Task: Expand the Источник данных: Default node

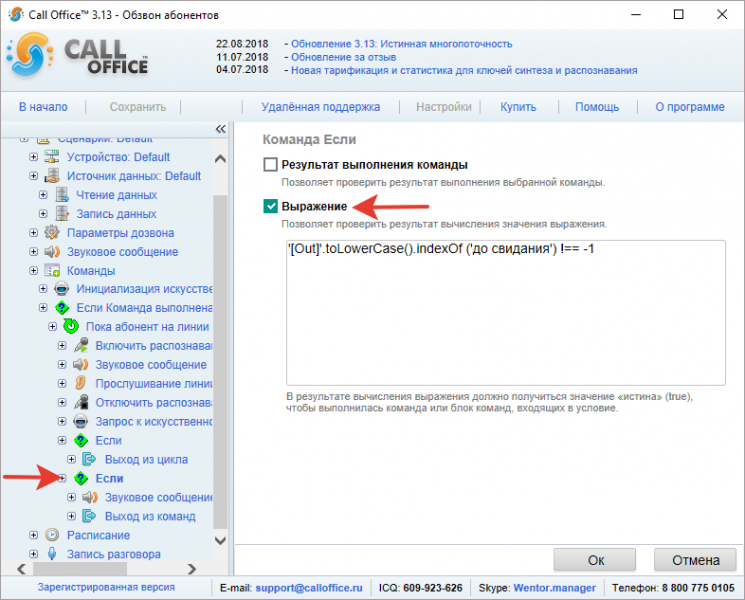Action: (33, 176)
